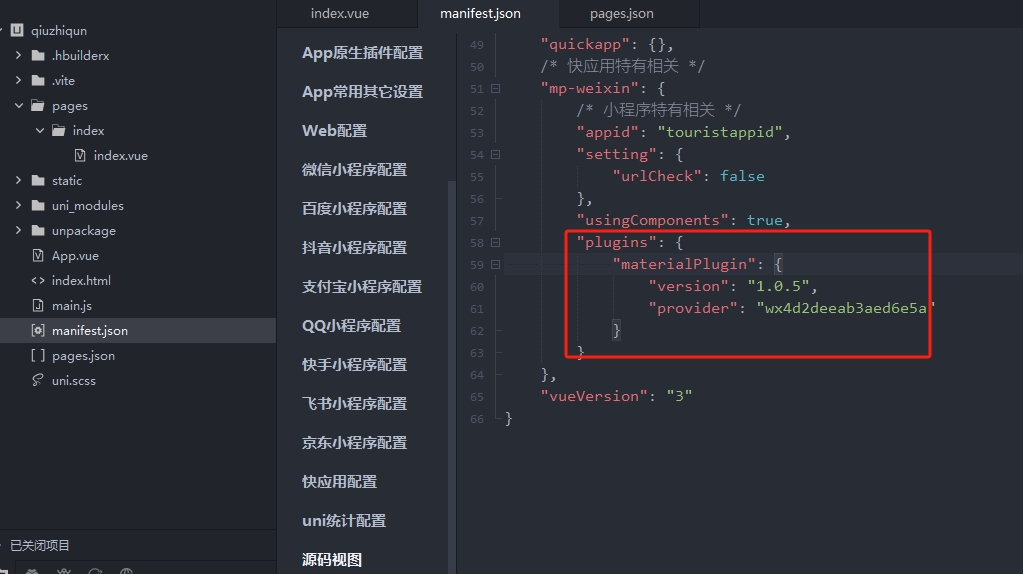The width and height of the screenshot is (1023, 574).
Task: Expand the .hbuilderx folder
Action: [x=18, y=55]
